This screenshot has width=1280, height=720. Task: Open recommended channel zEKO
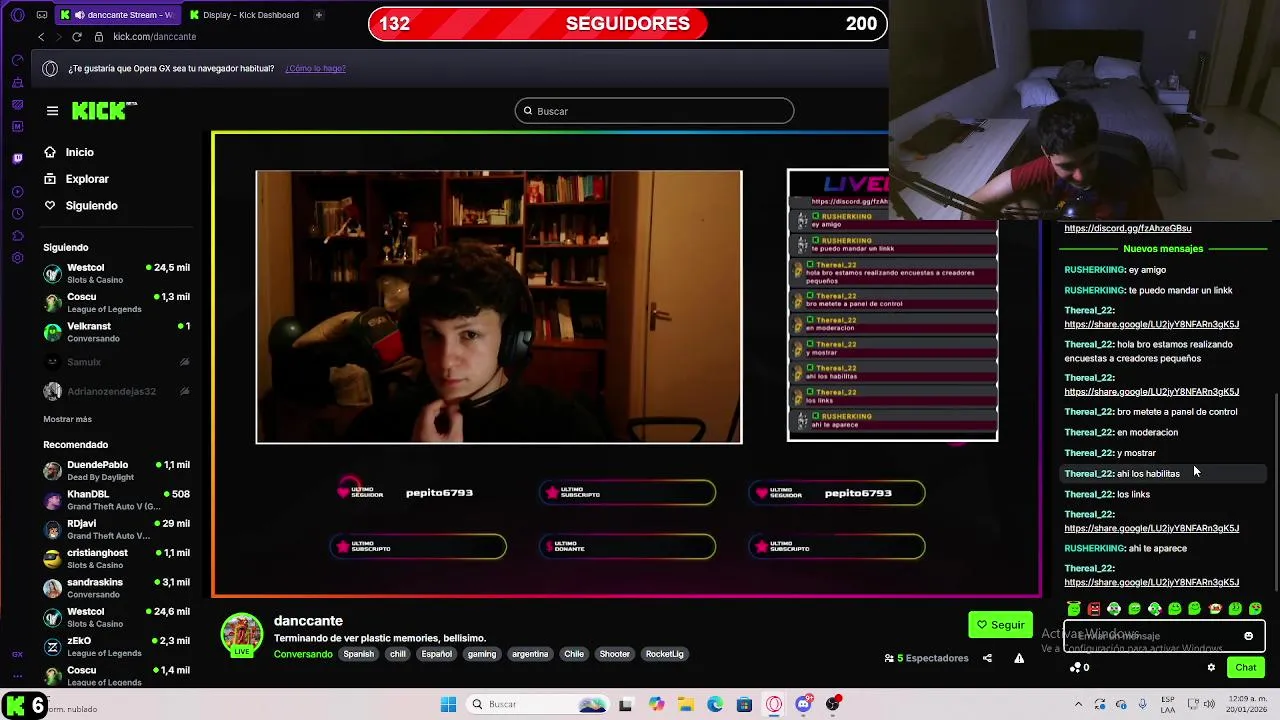coord(116,647)
